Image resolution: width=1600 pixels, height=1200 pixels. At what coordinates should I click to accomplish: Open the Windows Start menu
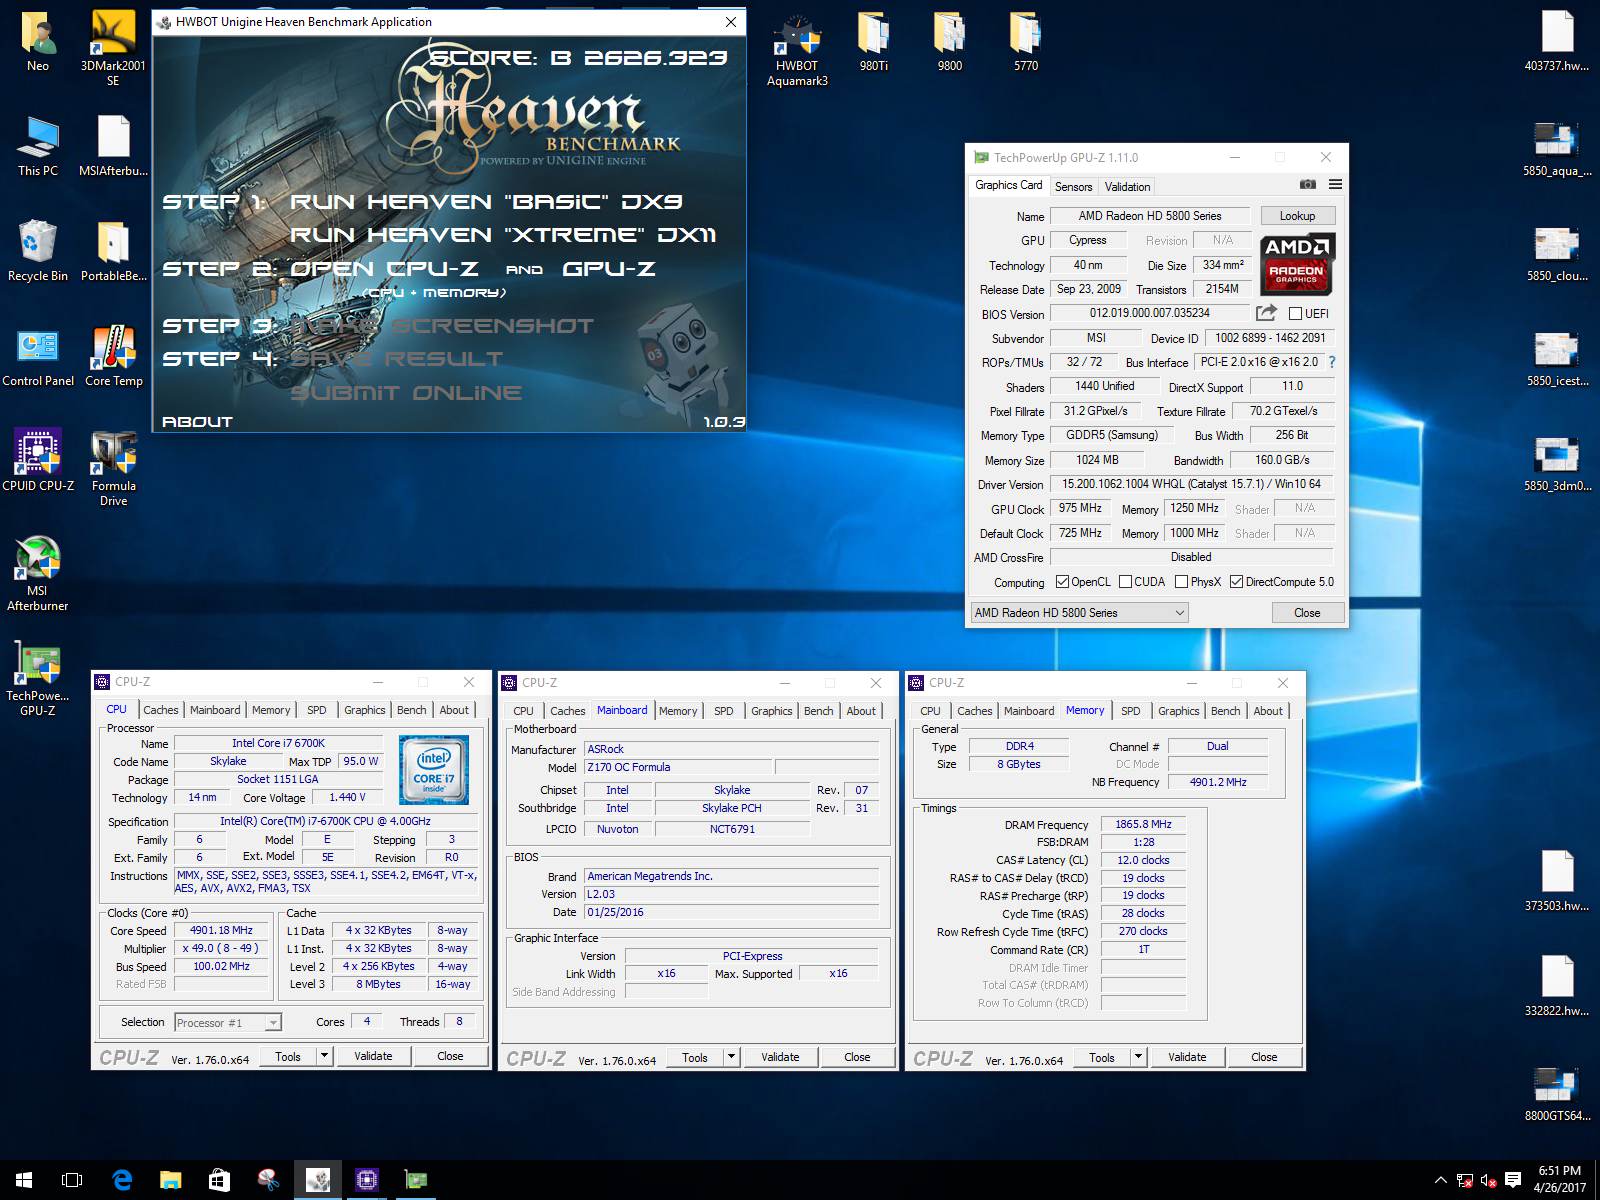pyautogui.click(x=24, y=1180)
